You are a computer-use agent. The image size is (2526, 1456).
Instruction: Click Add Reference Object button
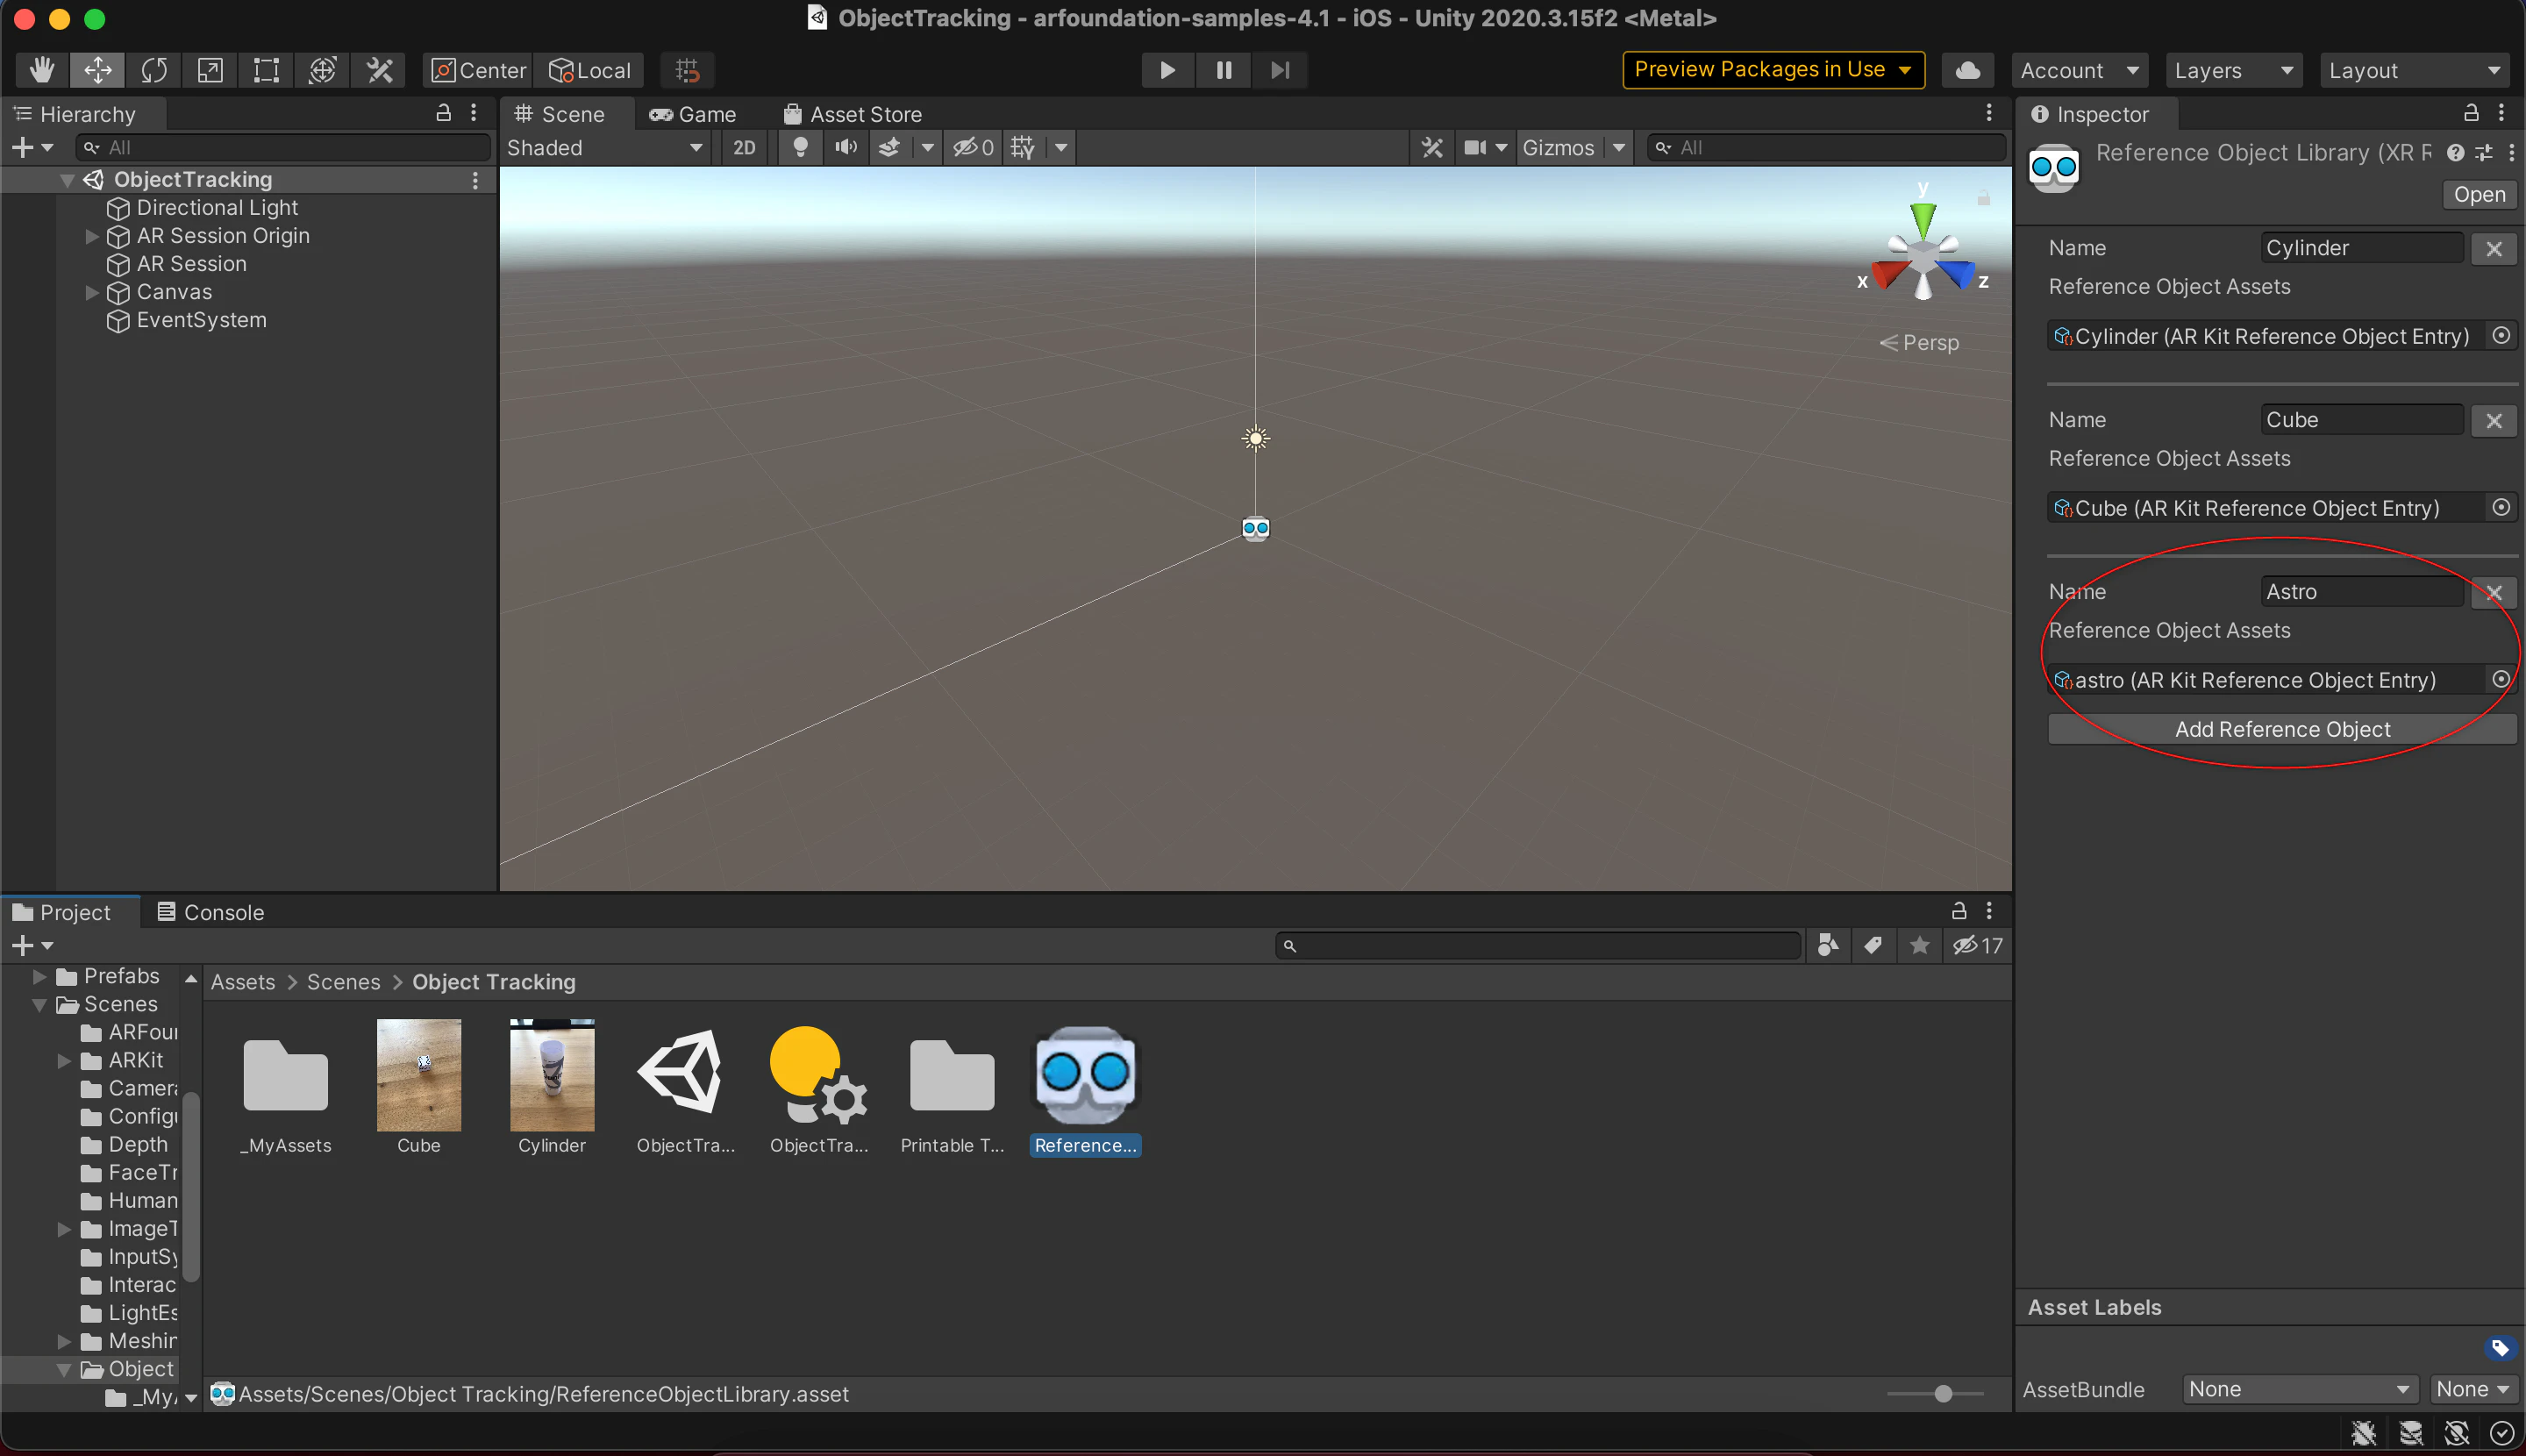[2281, 729]
